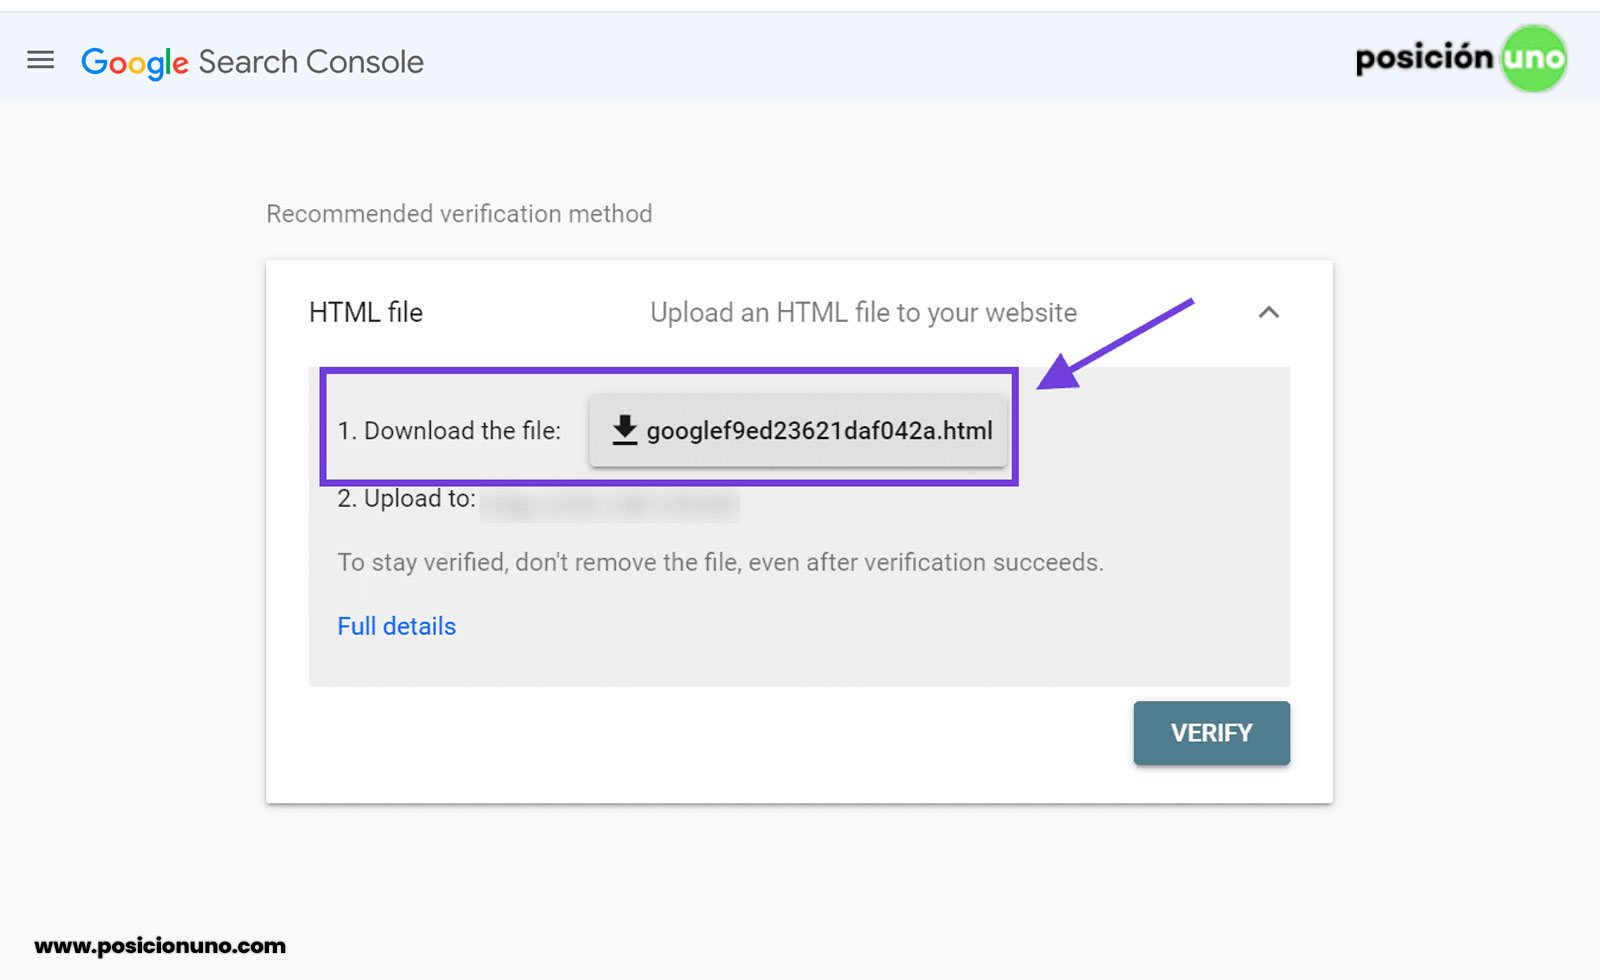Click the HTML file heading
This screenshot has height=980, width=1600.
click(366, 312)
